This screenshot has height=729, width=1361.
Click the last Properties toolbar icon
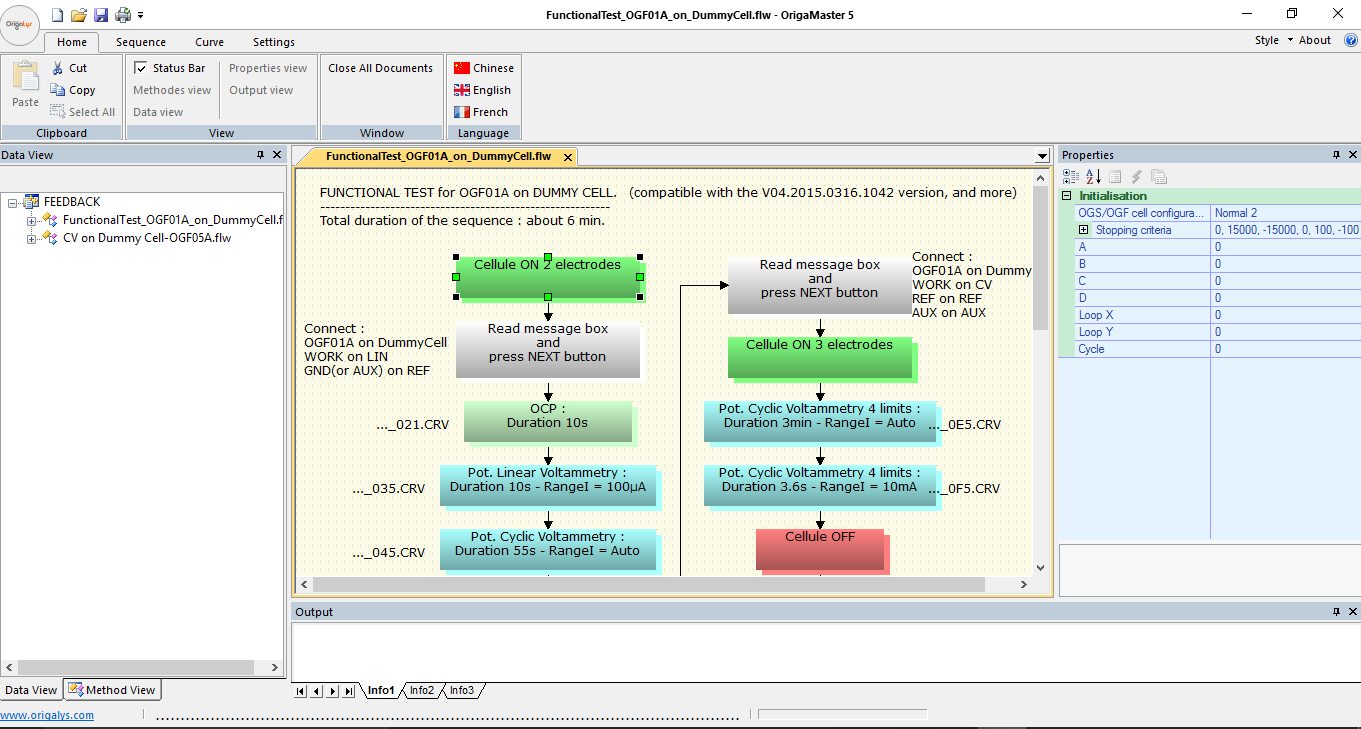tap(1159, 177)
